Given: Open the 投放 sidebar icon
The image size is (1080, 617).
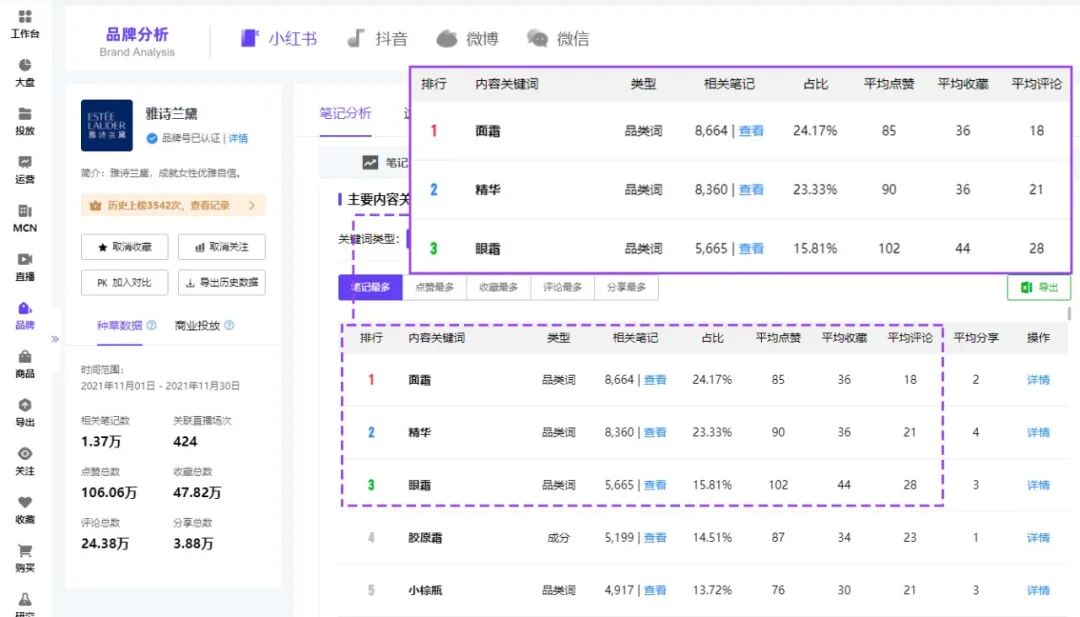Looking at the screenshot, I should (x=25, y=121).
